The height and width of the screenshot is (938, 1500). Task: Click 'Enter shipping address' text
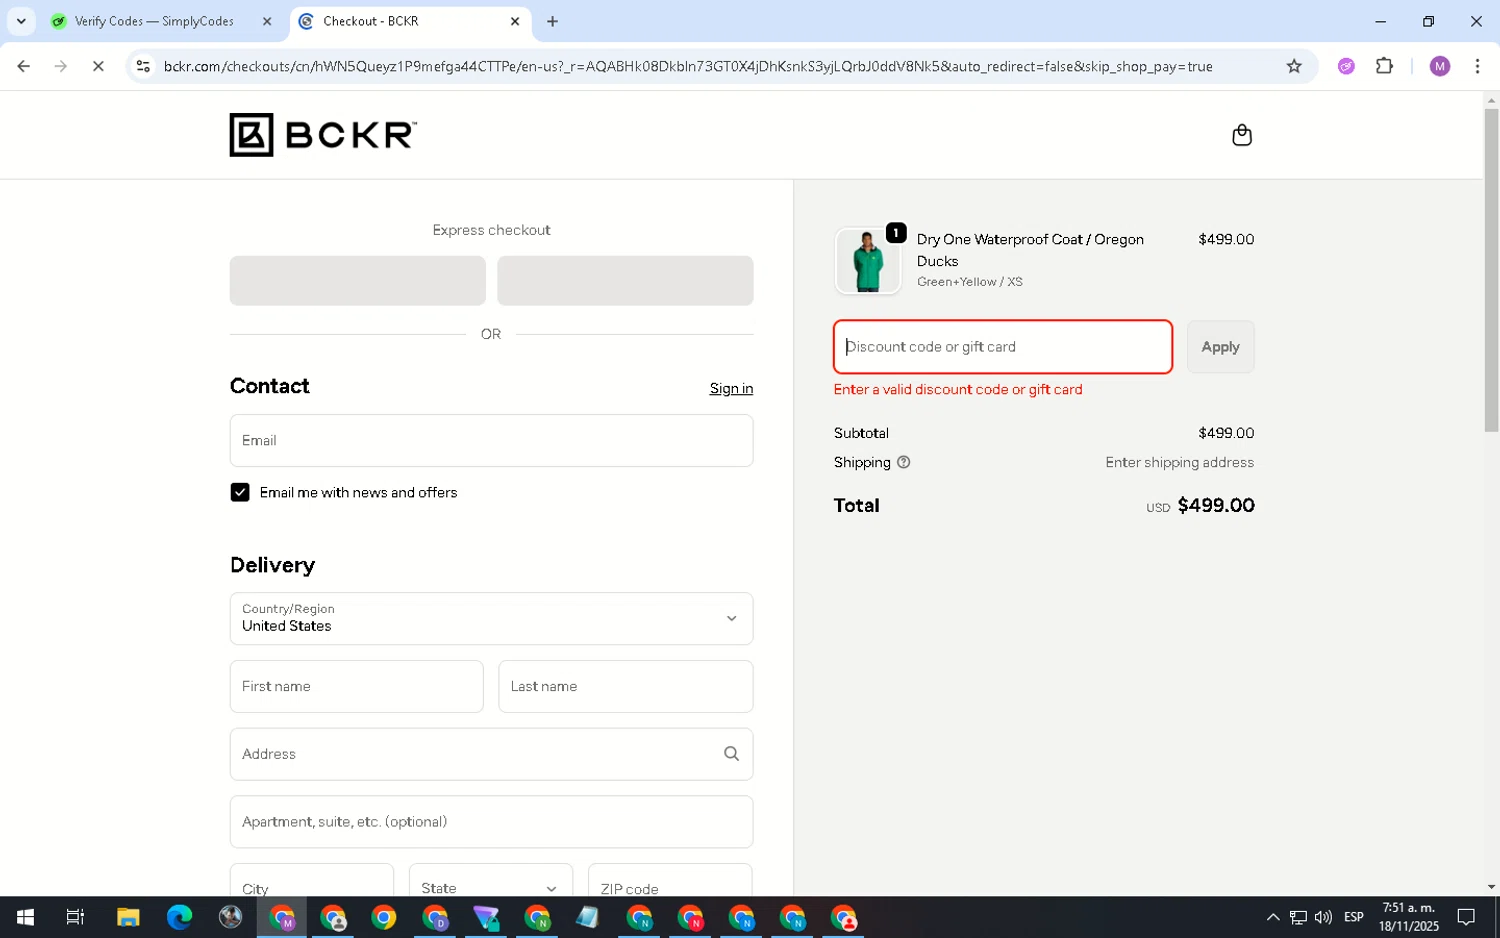coord(1179,462)
